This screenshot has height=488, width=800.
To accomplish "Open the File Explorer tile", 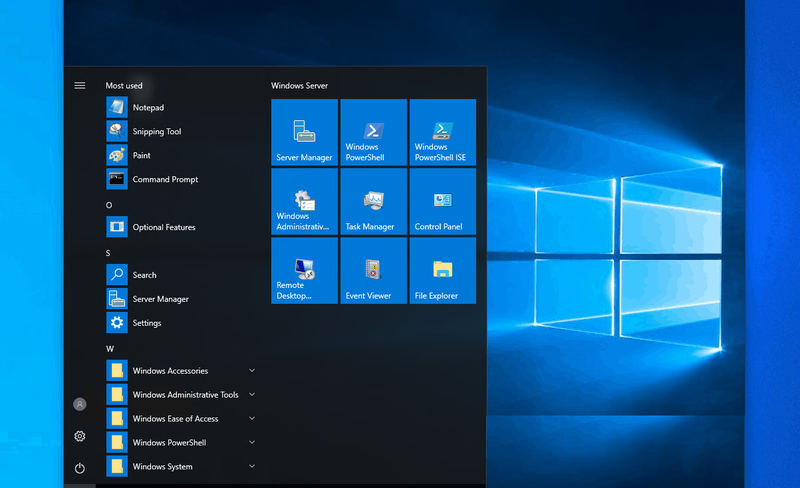I will (x=443, y=271).
